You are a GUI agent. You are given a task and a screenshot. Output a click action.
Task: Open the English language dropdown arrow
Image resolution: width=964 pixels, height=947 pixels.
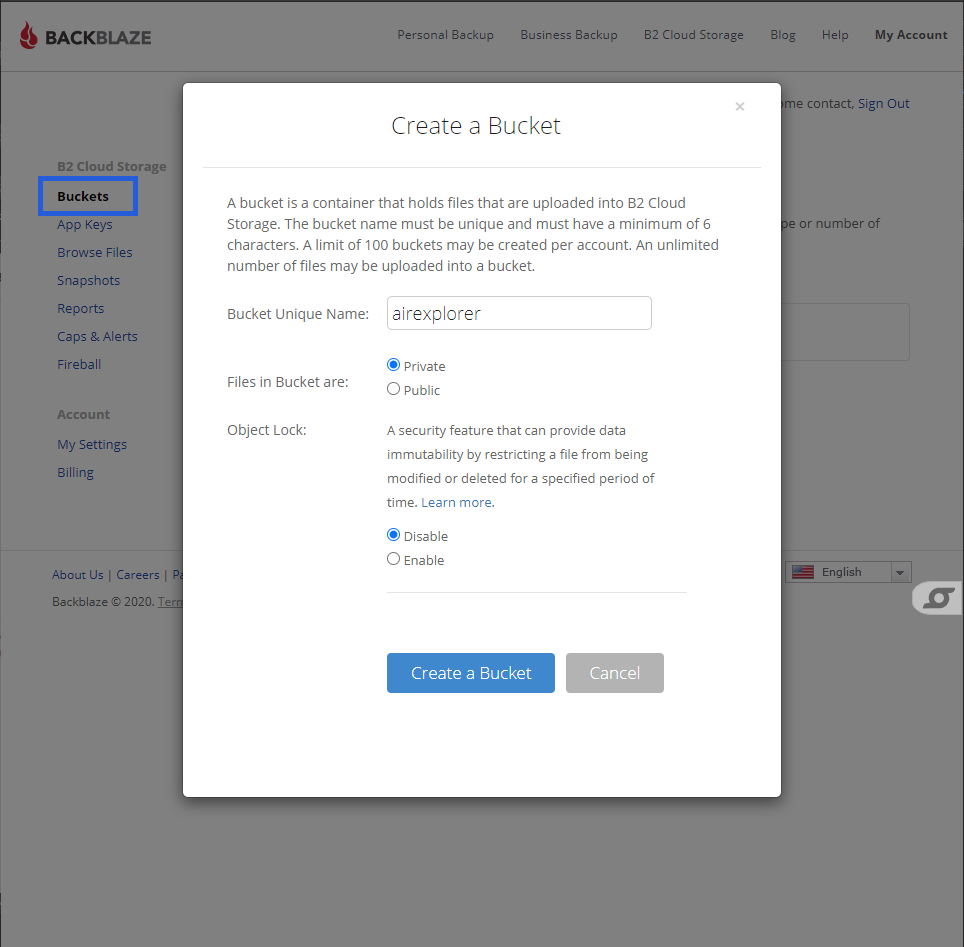click(900, 573)
